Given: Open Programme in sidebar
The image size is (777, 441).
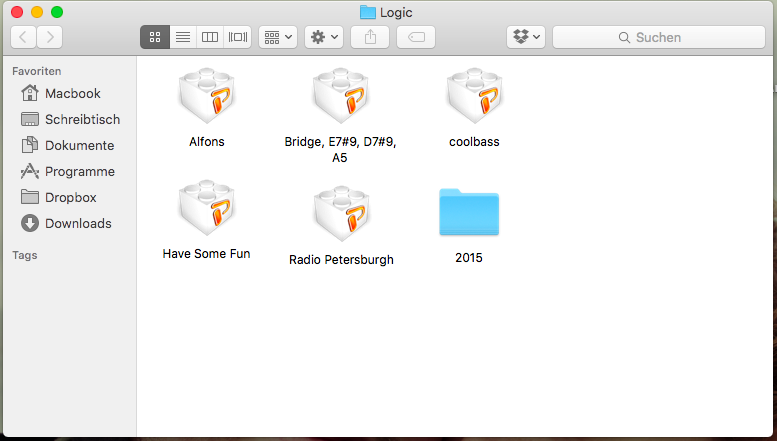Looking at the screenshot, I should click(x=68, y=171).
